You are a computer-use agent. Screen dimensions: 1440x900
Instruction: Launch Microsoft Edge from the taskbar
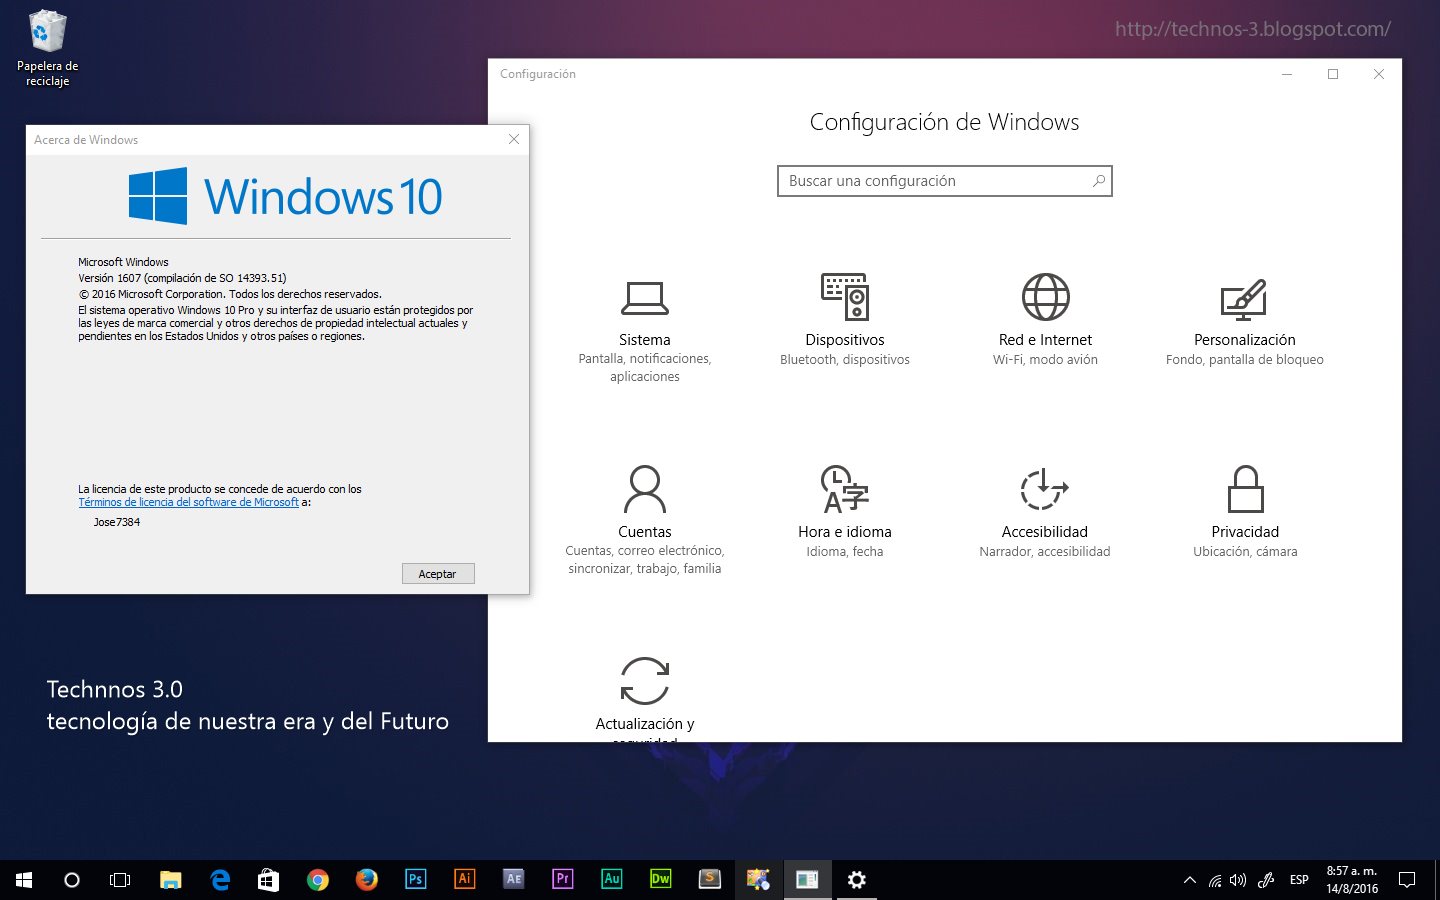(x=220, y=880)
